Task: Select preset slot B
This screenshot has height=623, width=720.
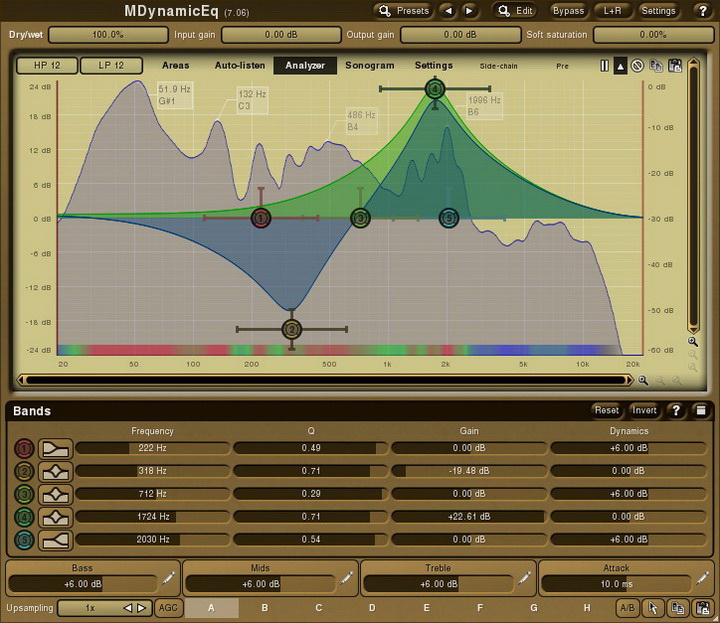Action: click(x=265, y=608)
